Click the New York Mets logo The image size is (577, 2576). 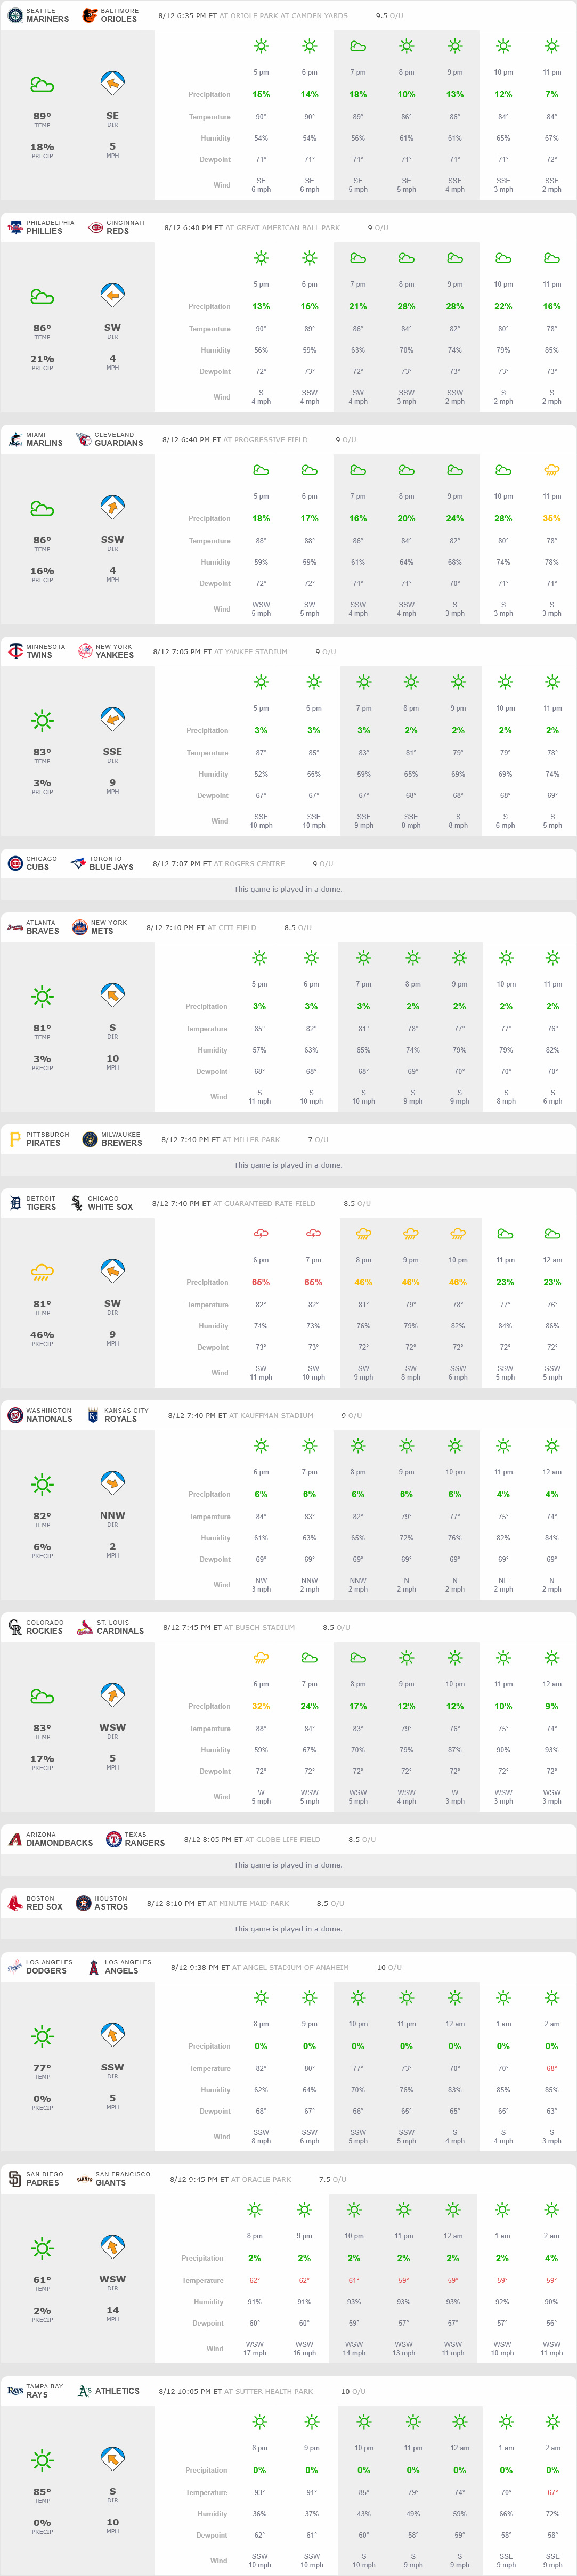(x=80, y=927)
